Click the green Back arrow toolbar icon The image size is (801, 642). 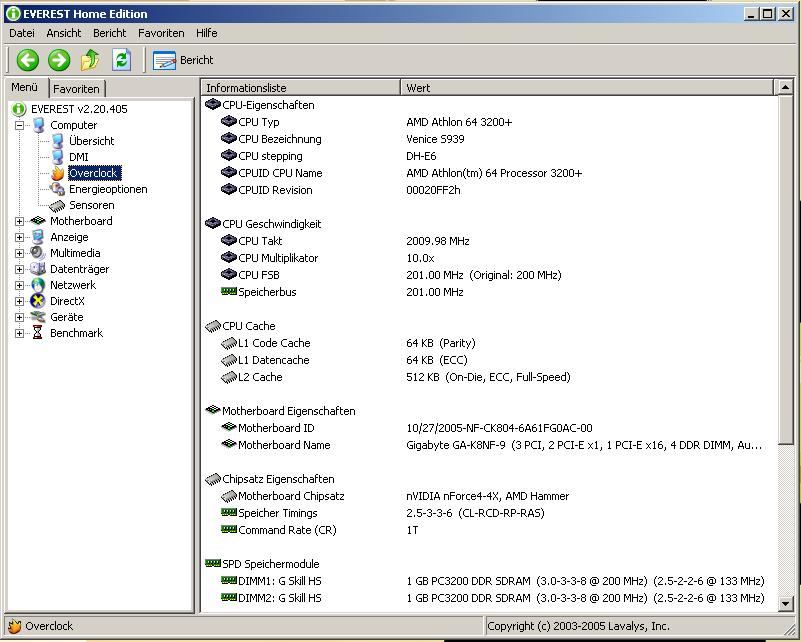tap(28, 60)
